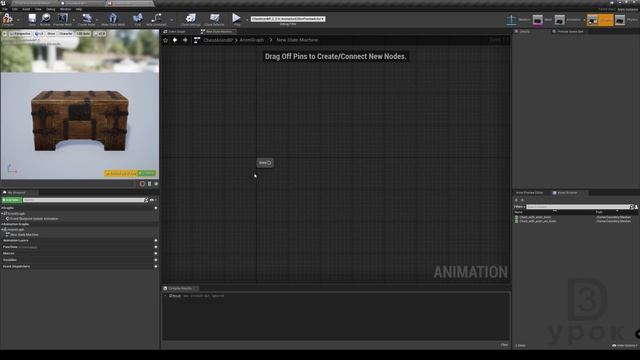The height and width of the screenshot is (360, 640).
Task: Select Event Blueprint Update Animation tree item
Action: click(33, 219)
